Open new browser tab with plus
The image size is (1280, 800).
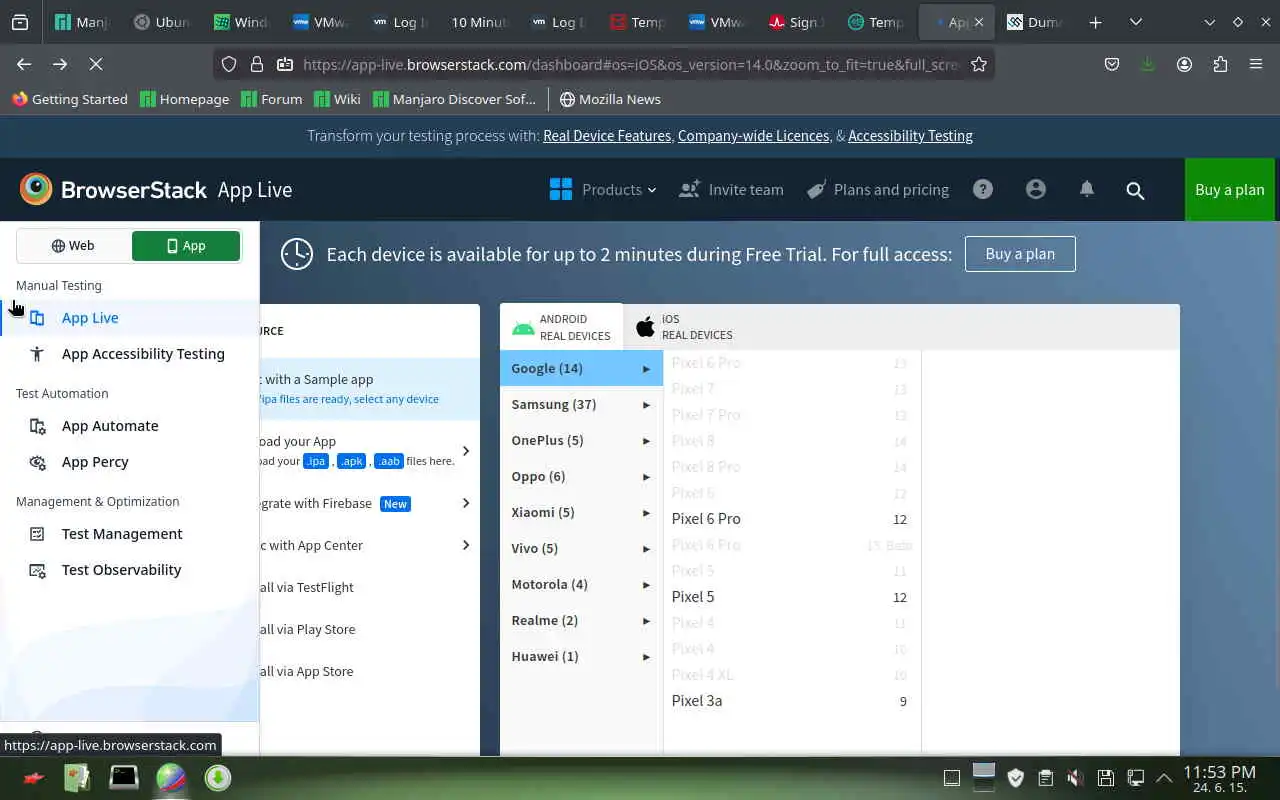pyautogui.click(x=1096, y=22)
